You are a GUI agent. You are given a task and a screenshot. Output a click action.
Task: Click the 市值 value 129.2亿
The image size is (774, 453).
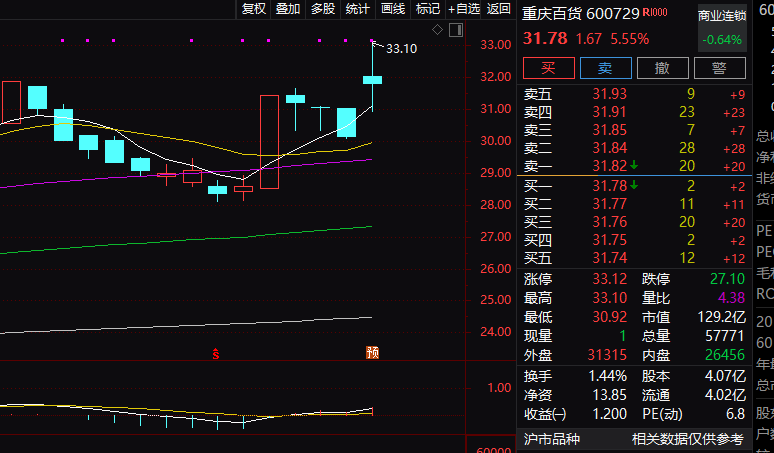(x=721, y=317)
